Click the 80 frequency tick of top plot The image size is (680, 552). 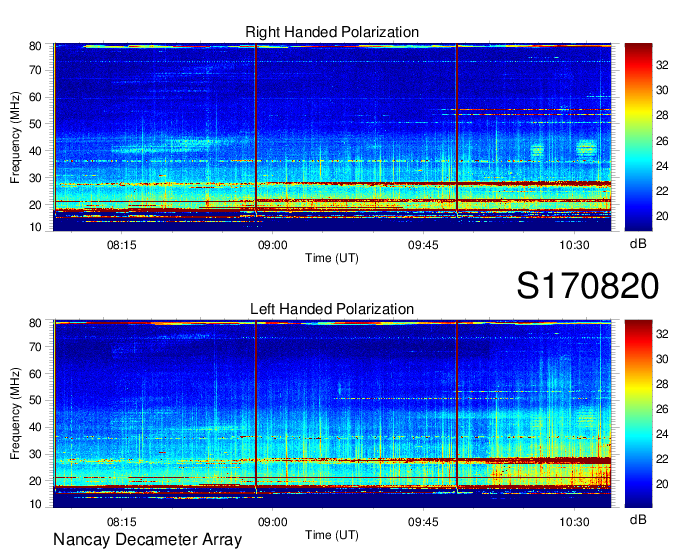[x=35, y=46]
